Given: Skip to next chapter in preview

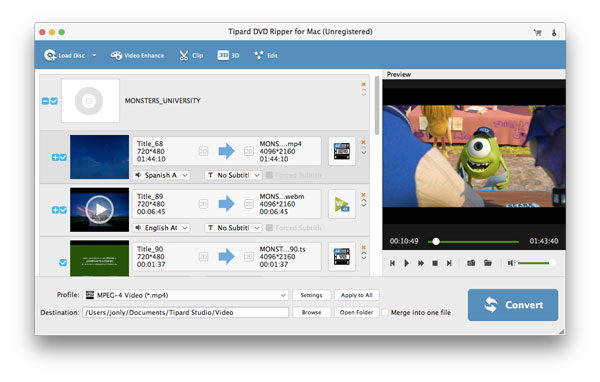Looking at the screenshot, I should (x=449, y=263).
